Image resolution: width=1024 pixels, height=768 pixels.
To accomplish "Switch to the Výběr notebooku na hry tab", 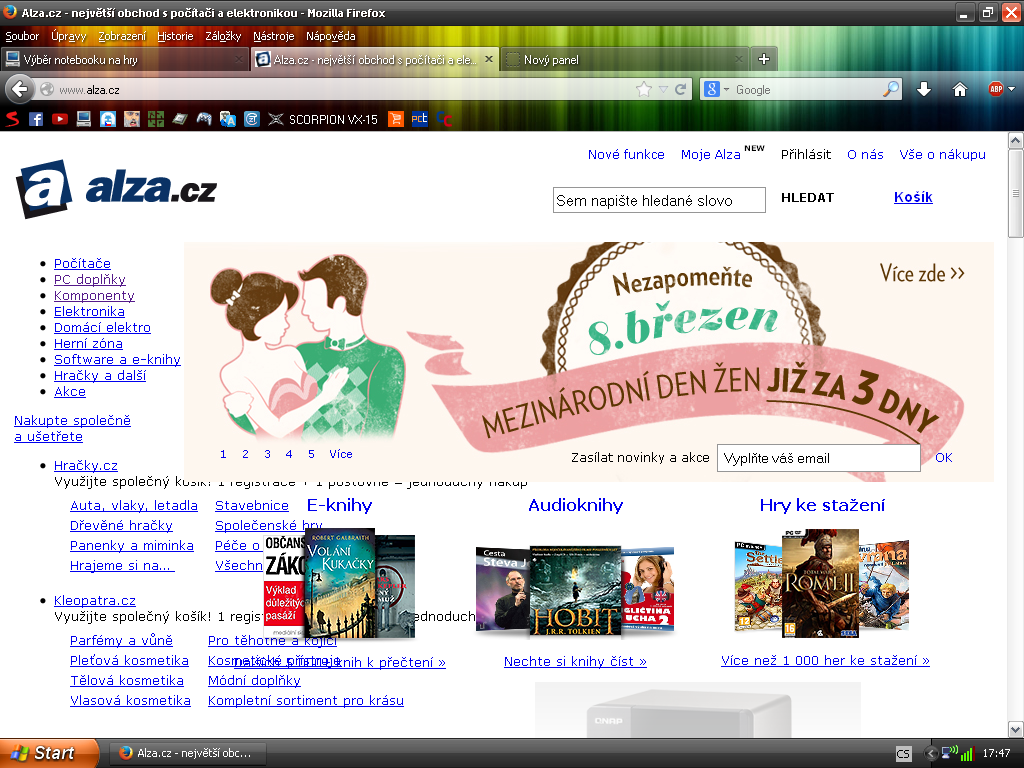I will pyautogui.click(x=124, y=59).
